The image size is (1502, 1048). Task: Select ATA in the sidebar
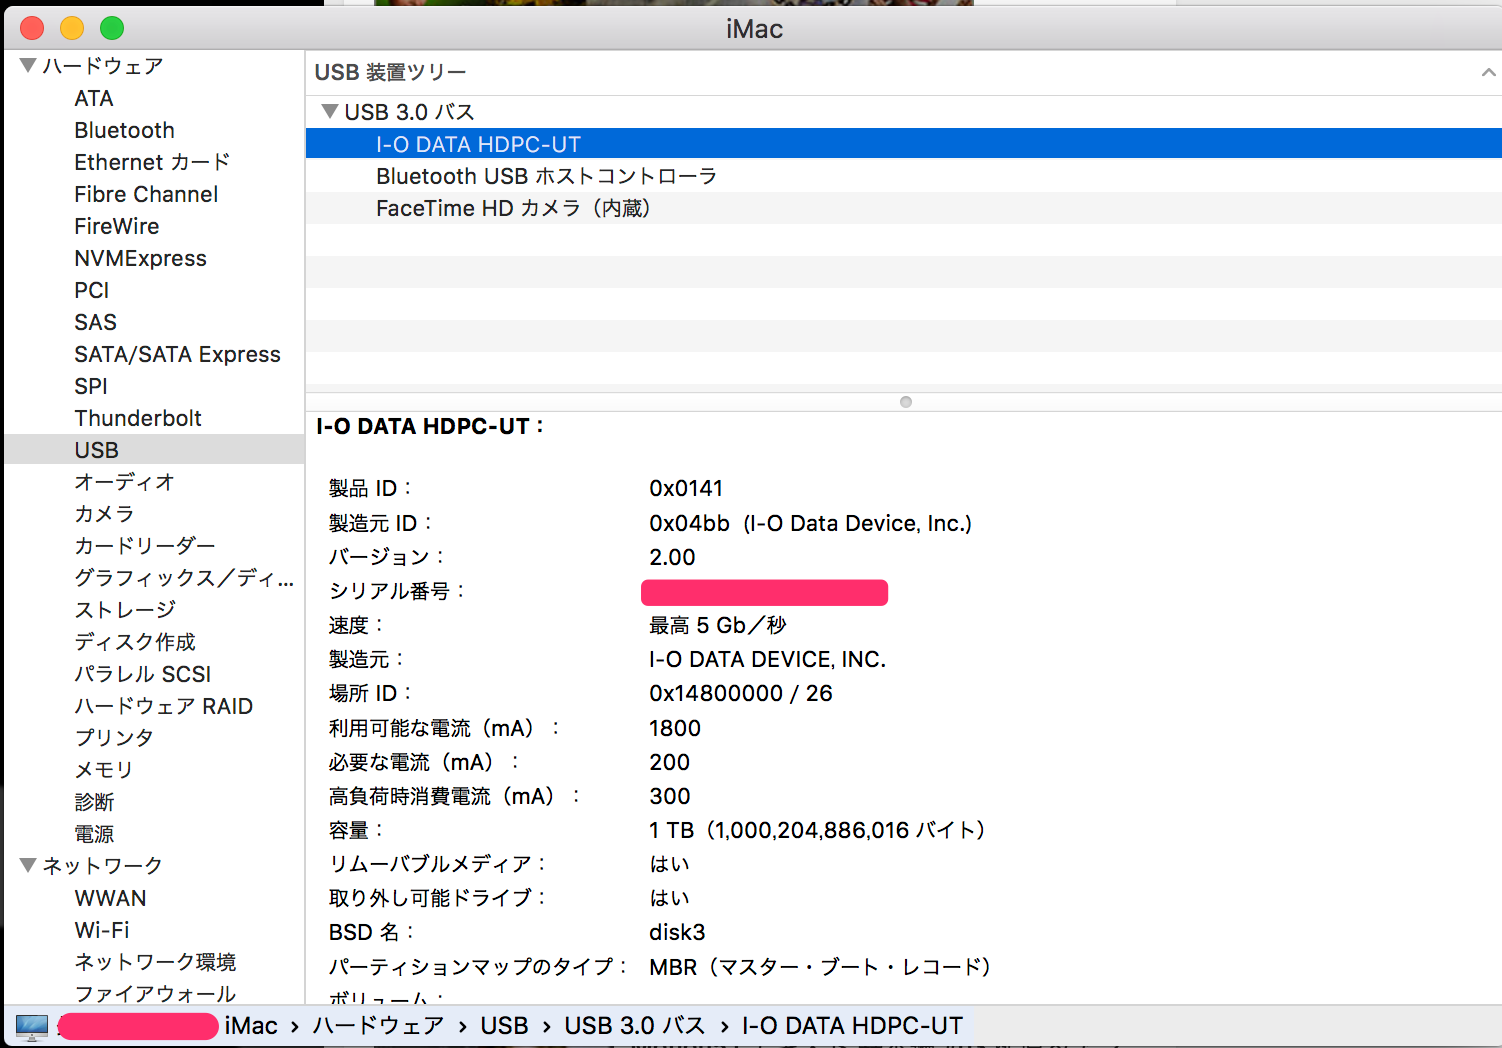(94, 98)
